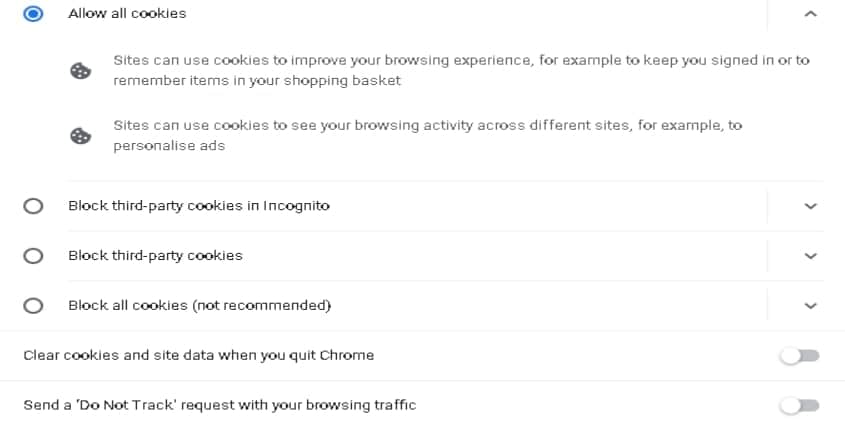Turn on the Do Not Track request switch
Image resolution: width=845 pixels, height=426 pixels.
(800, 406)
